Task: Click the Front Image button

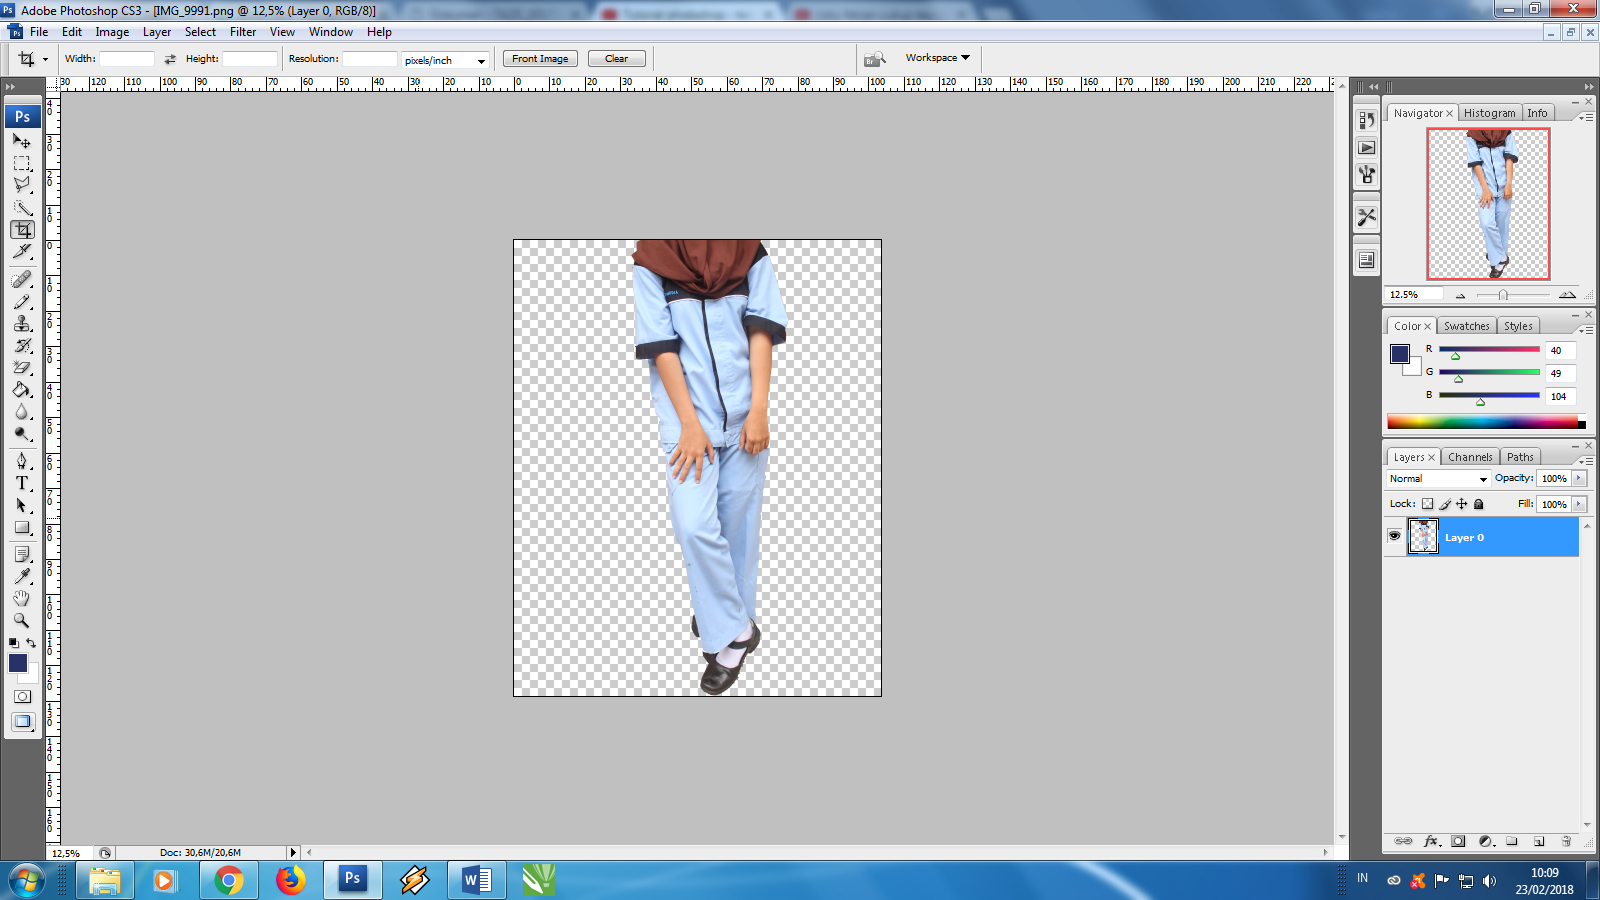Action: (x=539, y=57)
